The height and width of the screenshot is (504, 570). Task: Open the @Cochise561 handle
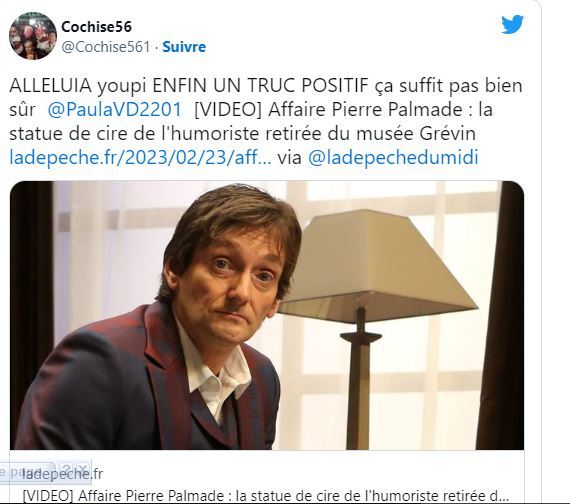pyautogui.click(x=105, y=47)
